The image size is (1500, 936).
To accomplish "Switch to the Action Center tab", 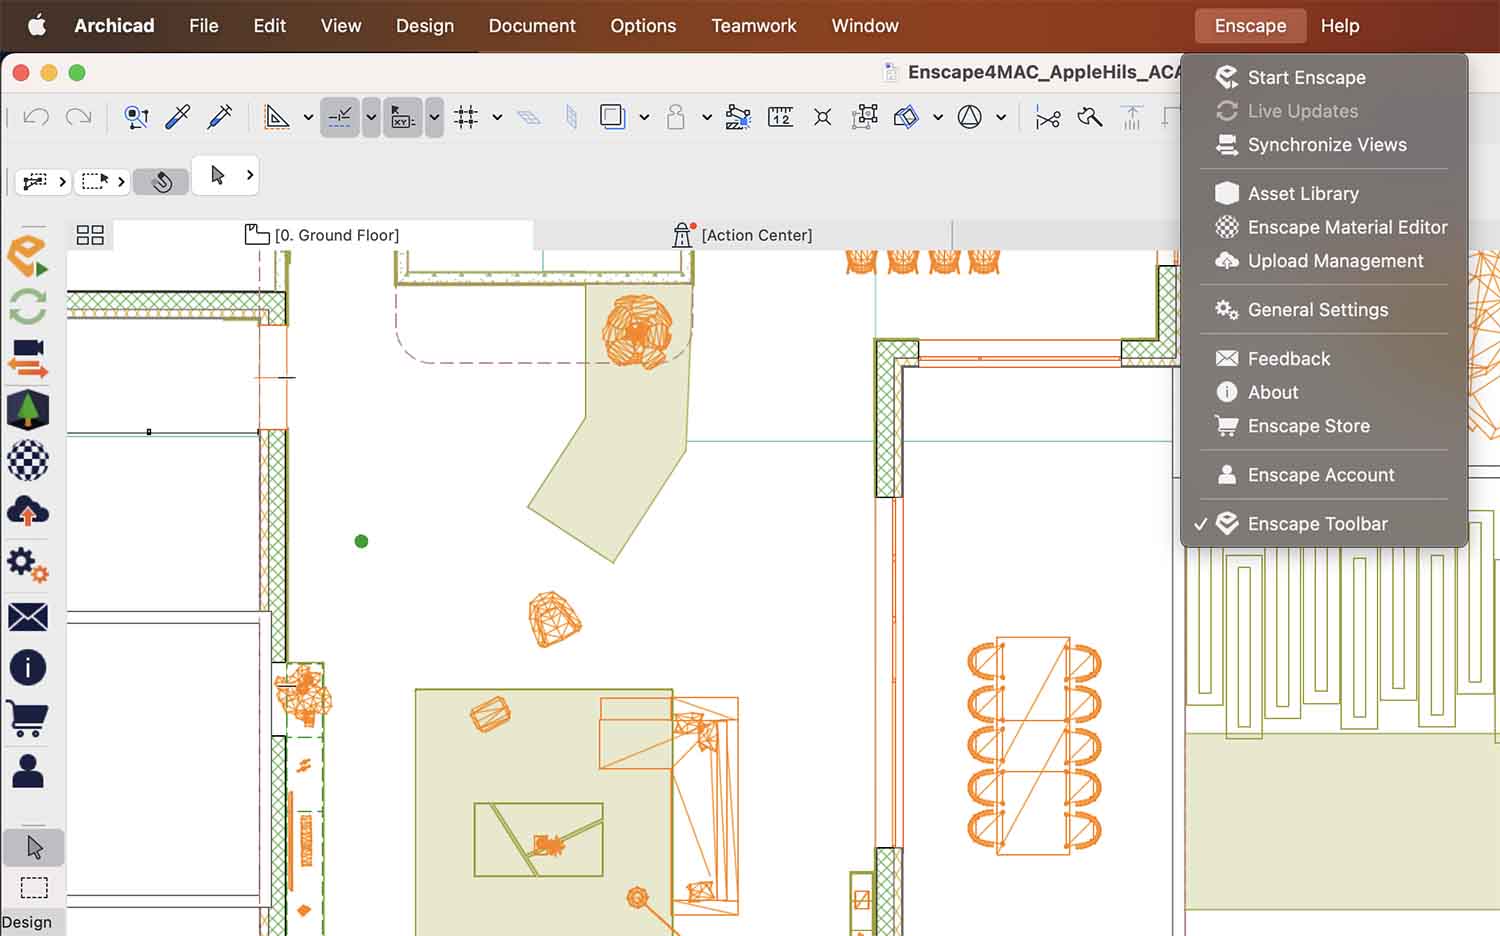I will [x=756, y=235].
